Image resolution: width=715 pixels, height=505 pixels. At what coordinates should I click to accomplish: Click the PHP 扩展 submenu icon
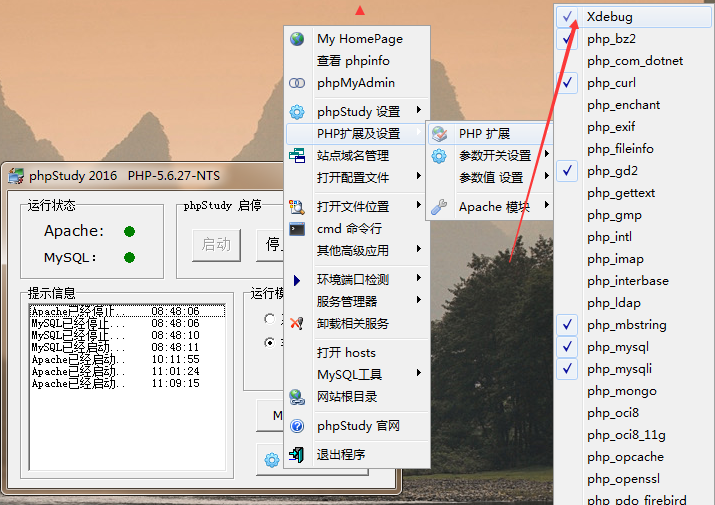coord(439,134)
